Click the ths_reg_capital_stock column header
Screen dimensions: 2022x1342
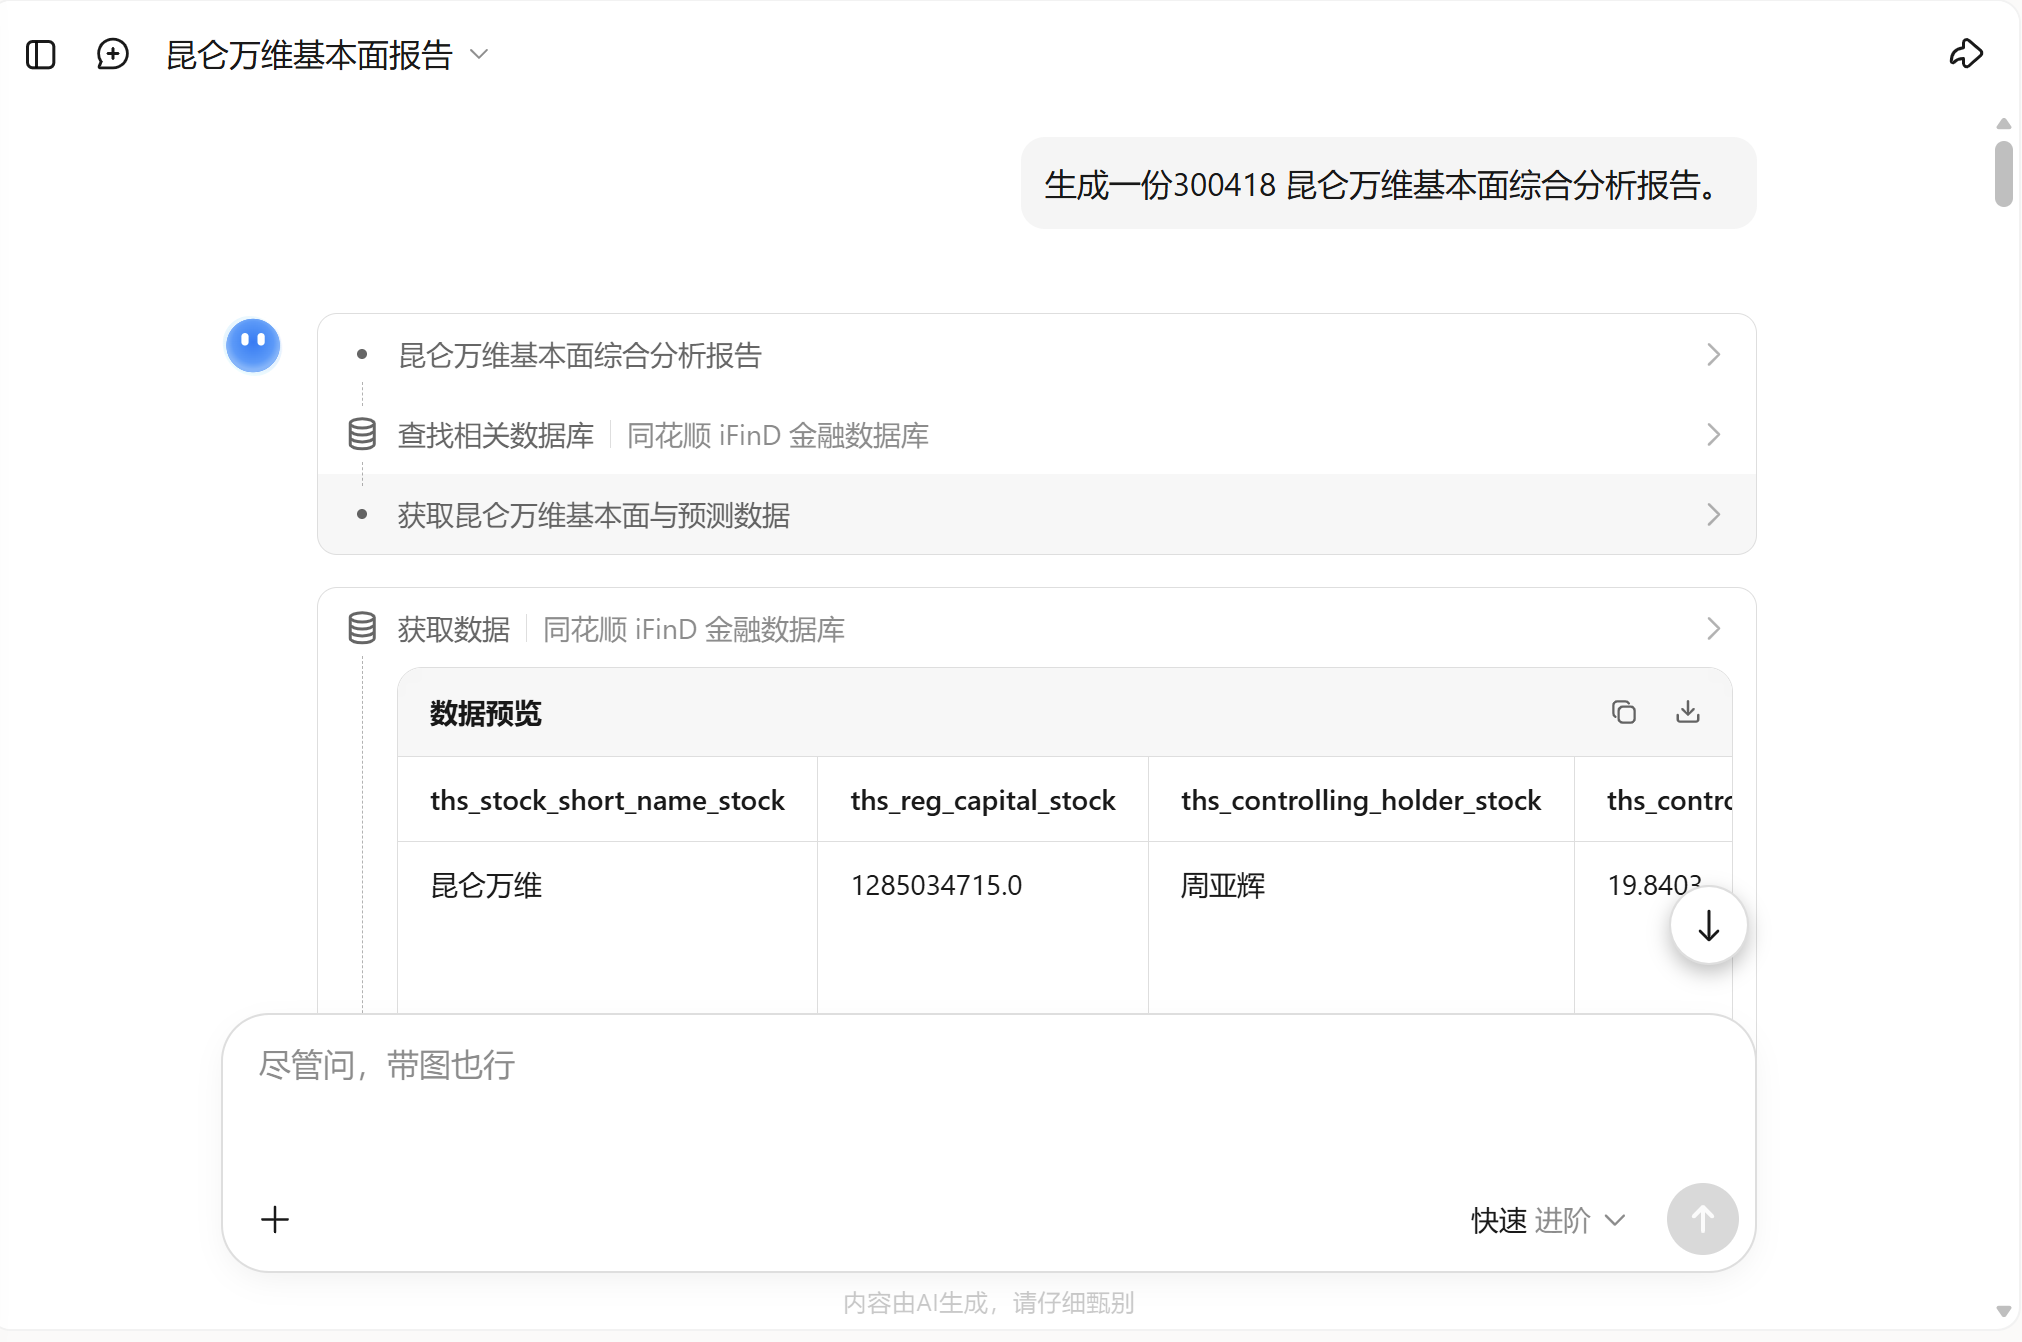pyautogui.click(x=983, y=800)
